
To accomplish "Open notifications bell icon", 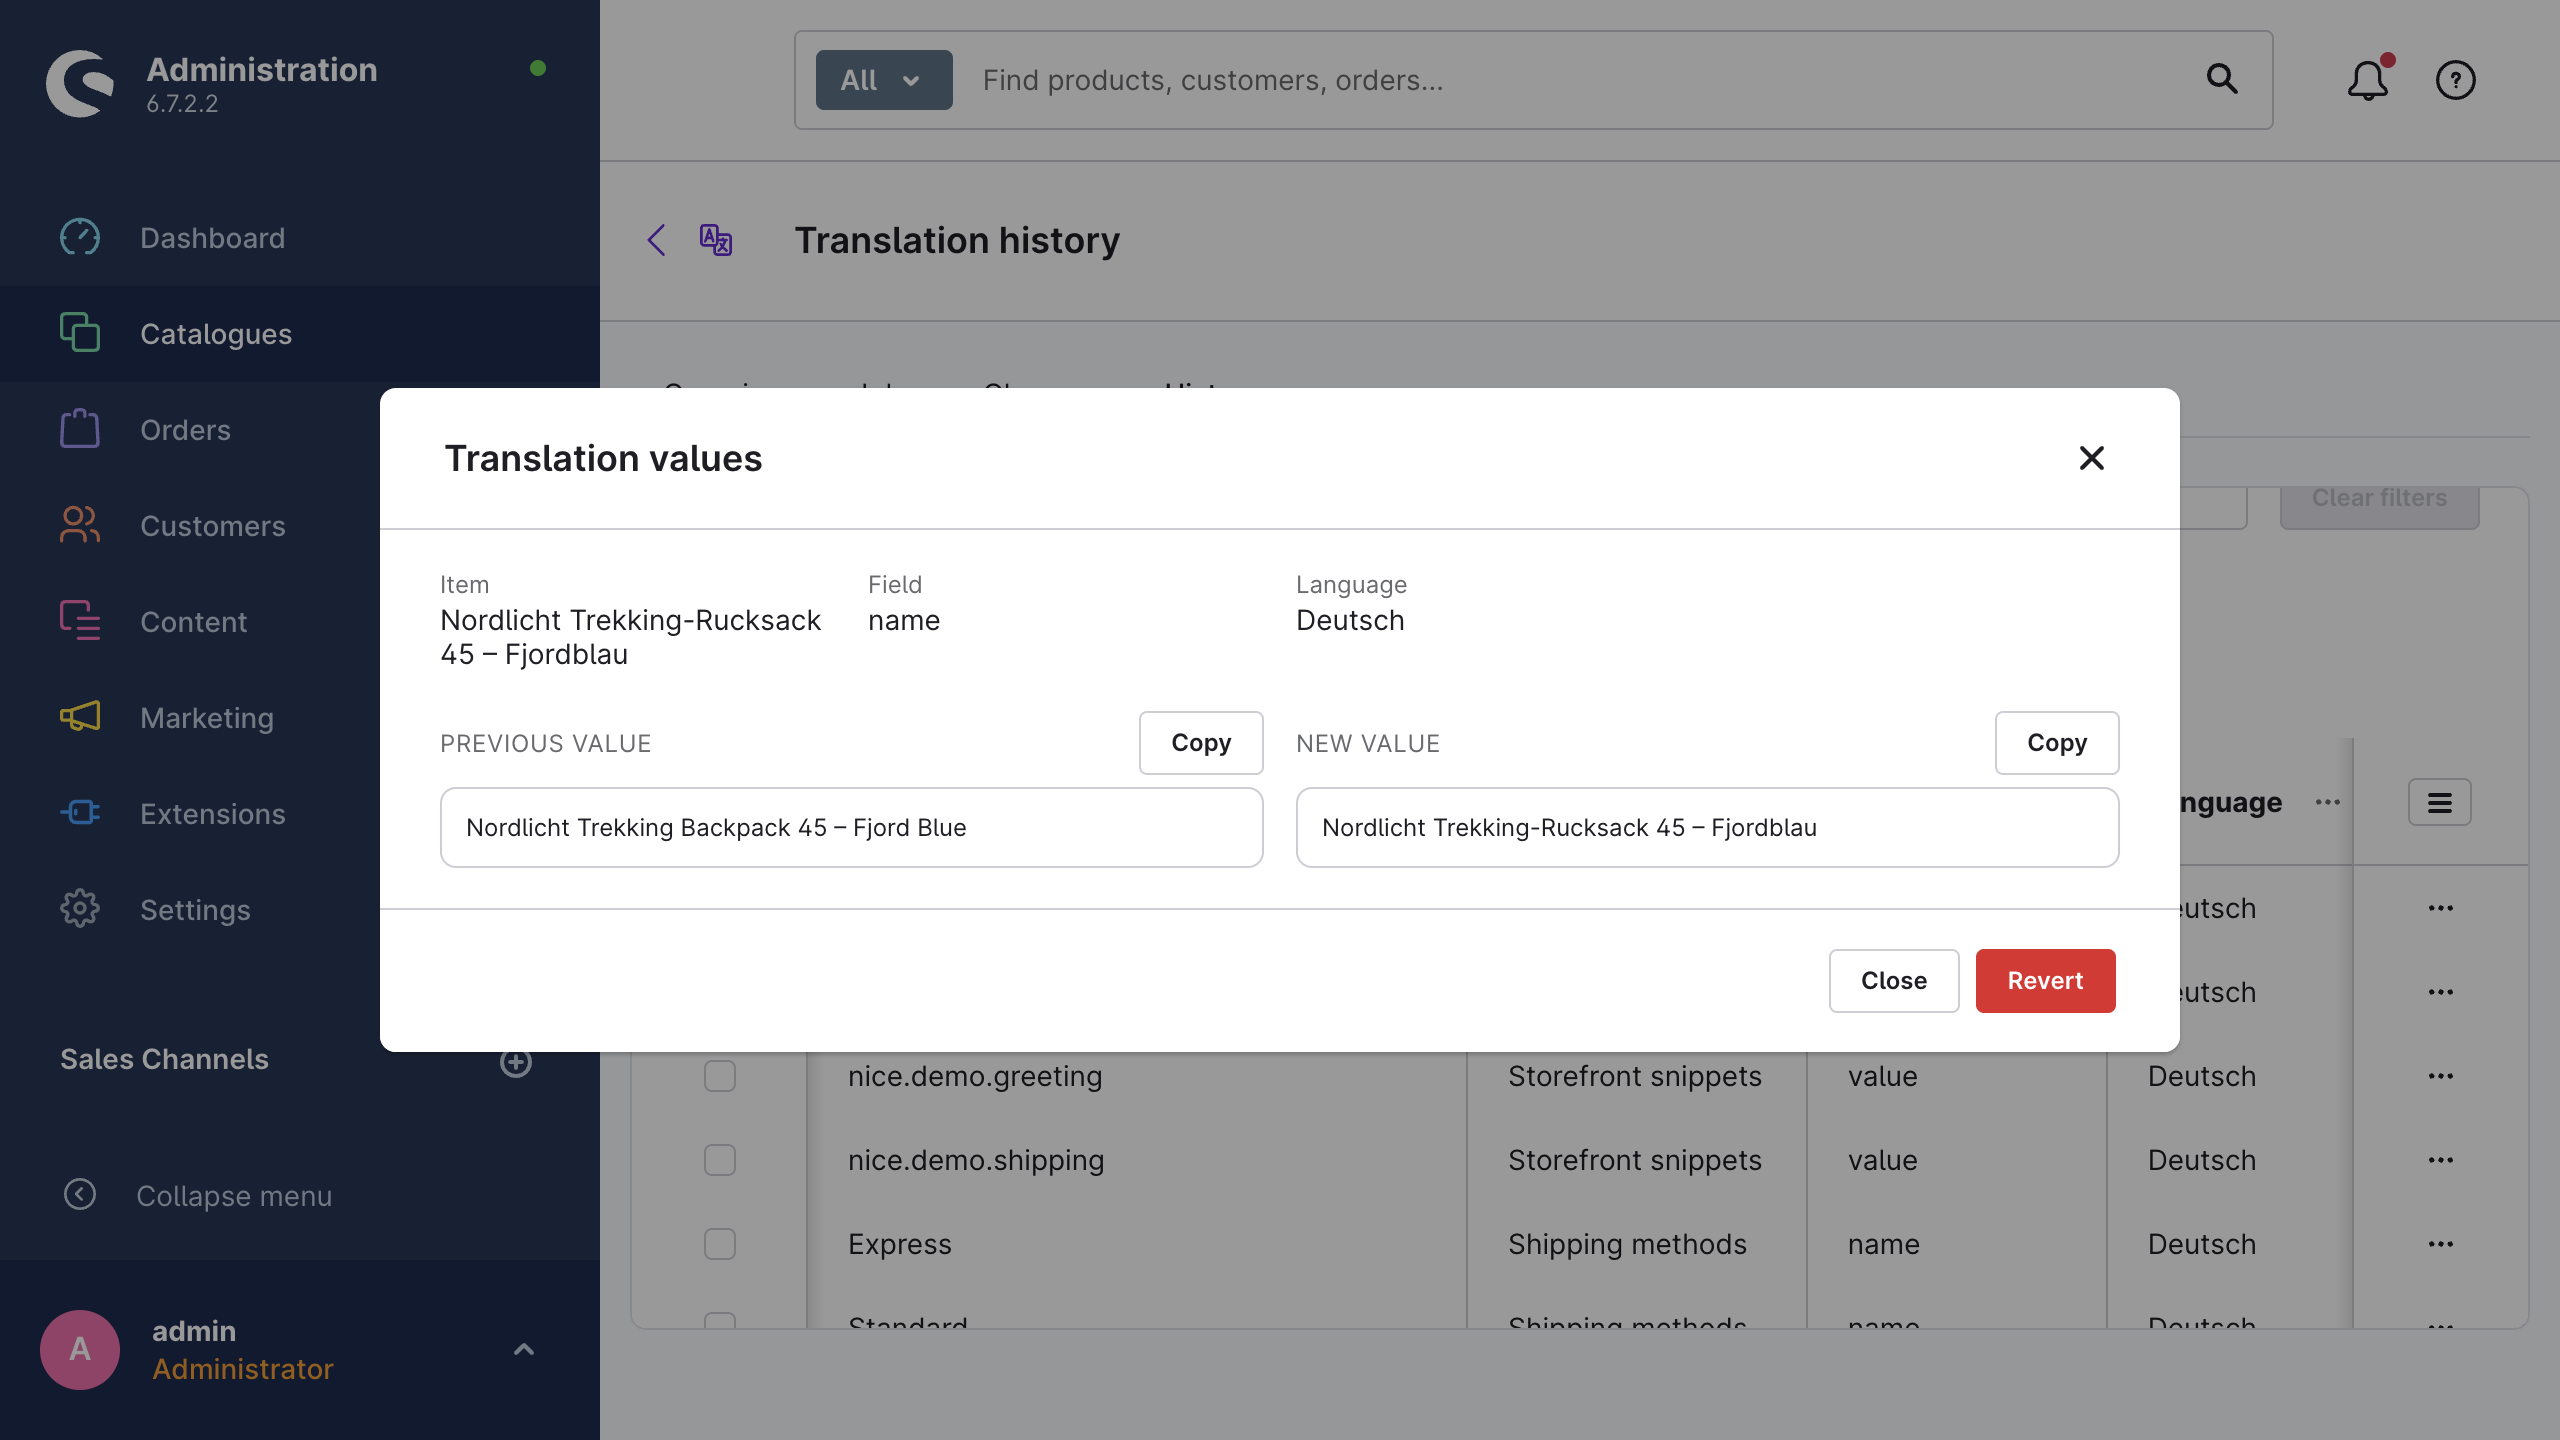I will (2368, 80).
